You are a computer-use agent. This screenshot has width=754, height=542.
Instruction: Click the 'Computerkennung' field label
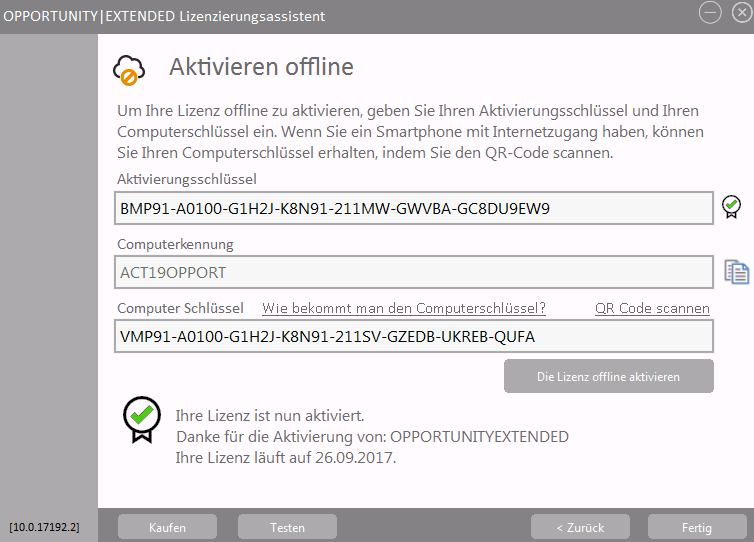[x=175, y=244]
